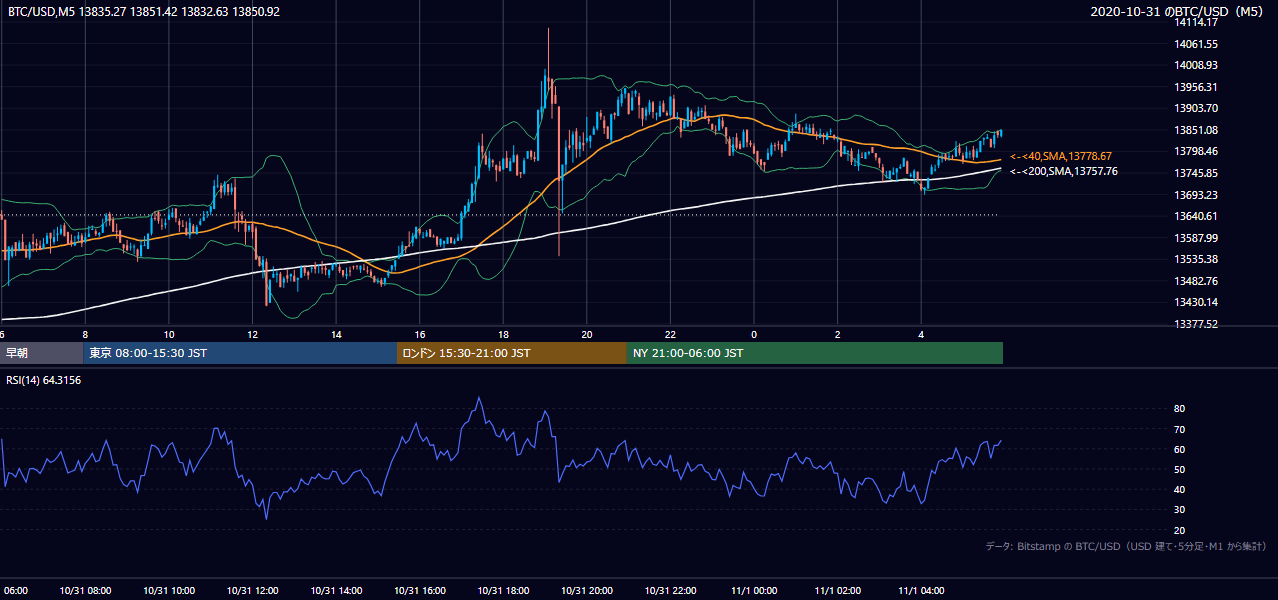
Task: Click the 13640.61 price axis label
Action: click(1197, 216)
